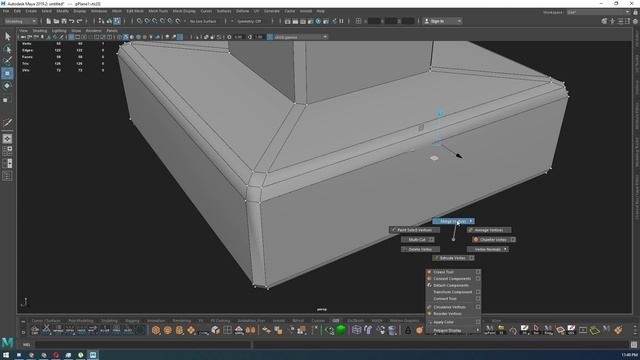
Task: Expand the Polygon Display submenu
Action: [453, 330]
